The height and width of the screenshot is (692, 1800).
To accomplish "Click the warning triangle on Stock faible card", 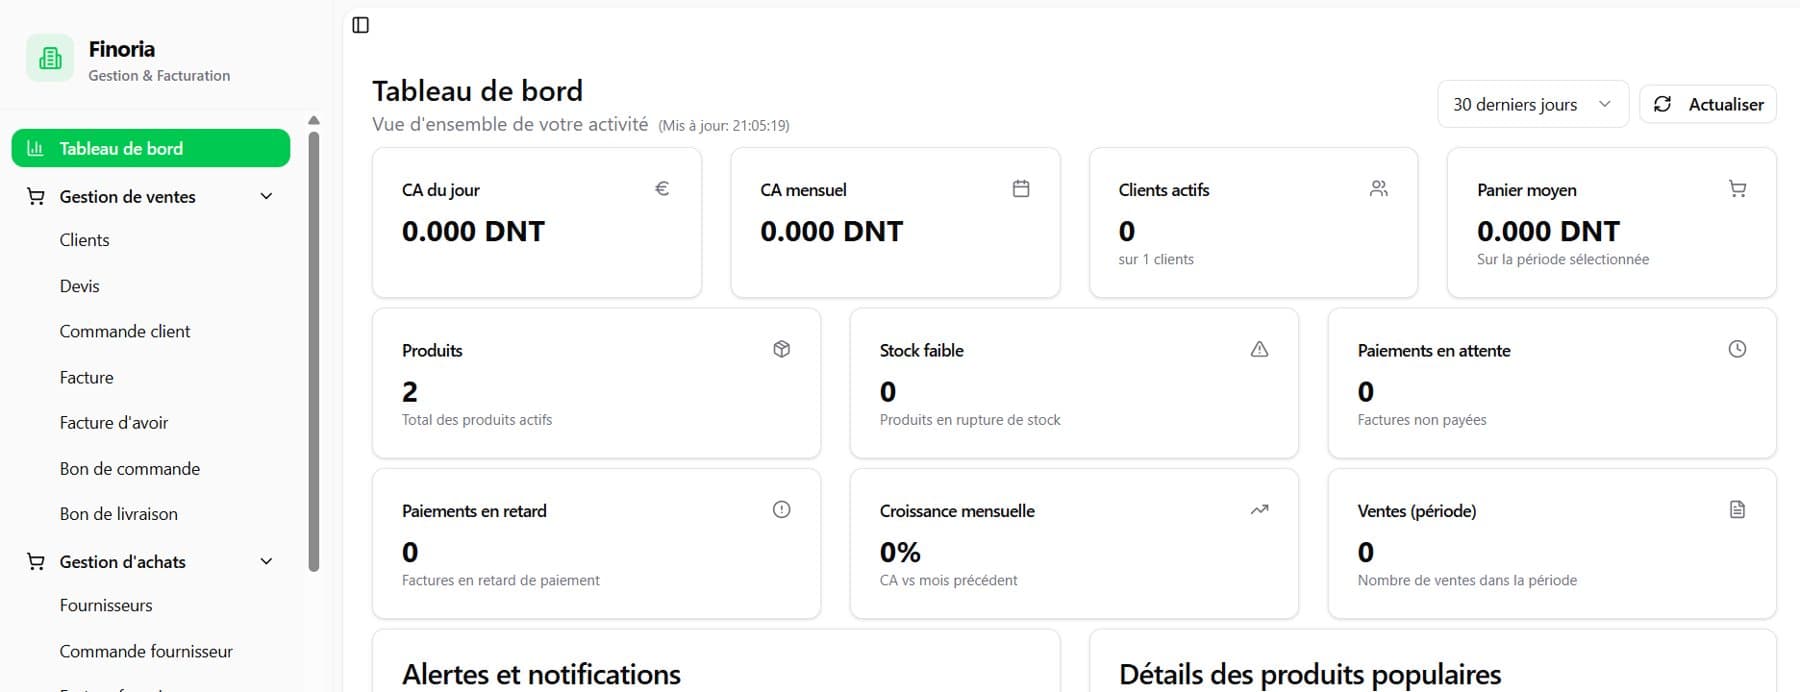I will point(1260,349).
